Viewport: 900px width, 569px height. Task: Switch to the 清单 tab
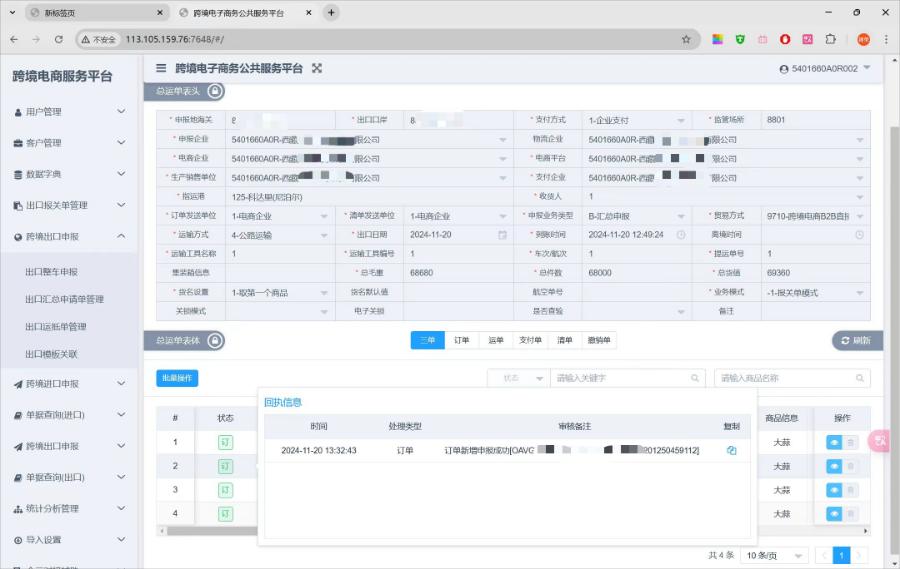click(565, 340)
